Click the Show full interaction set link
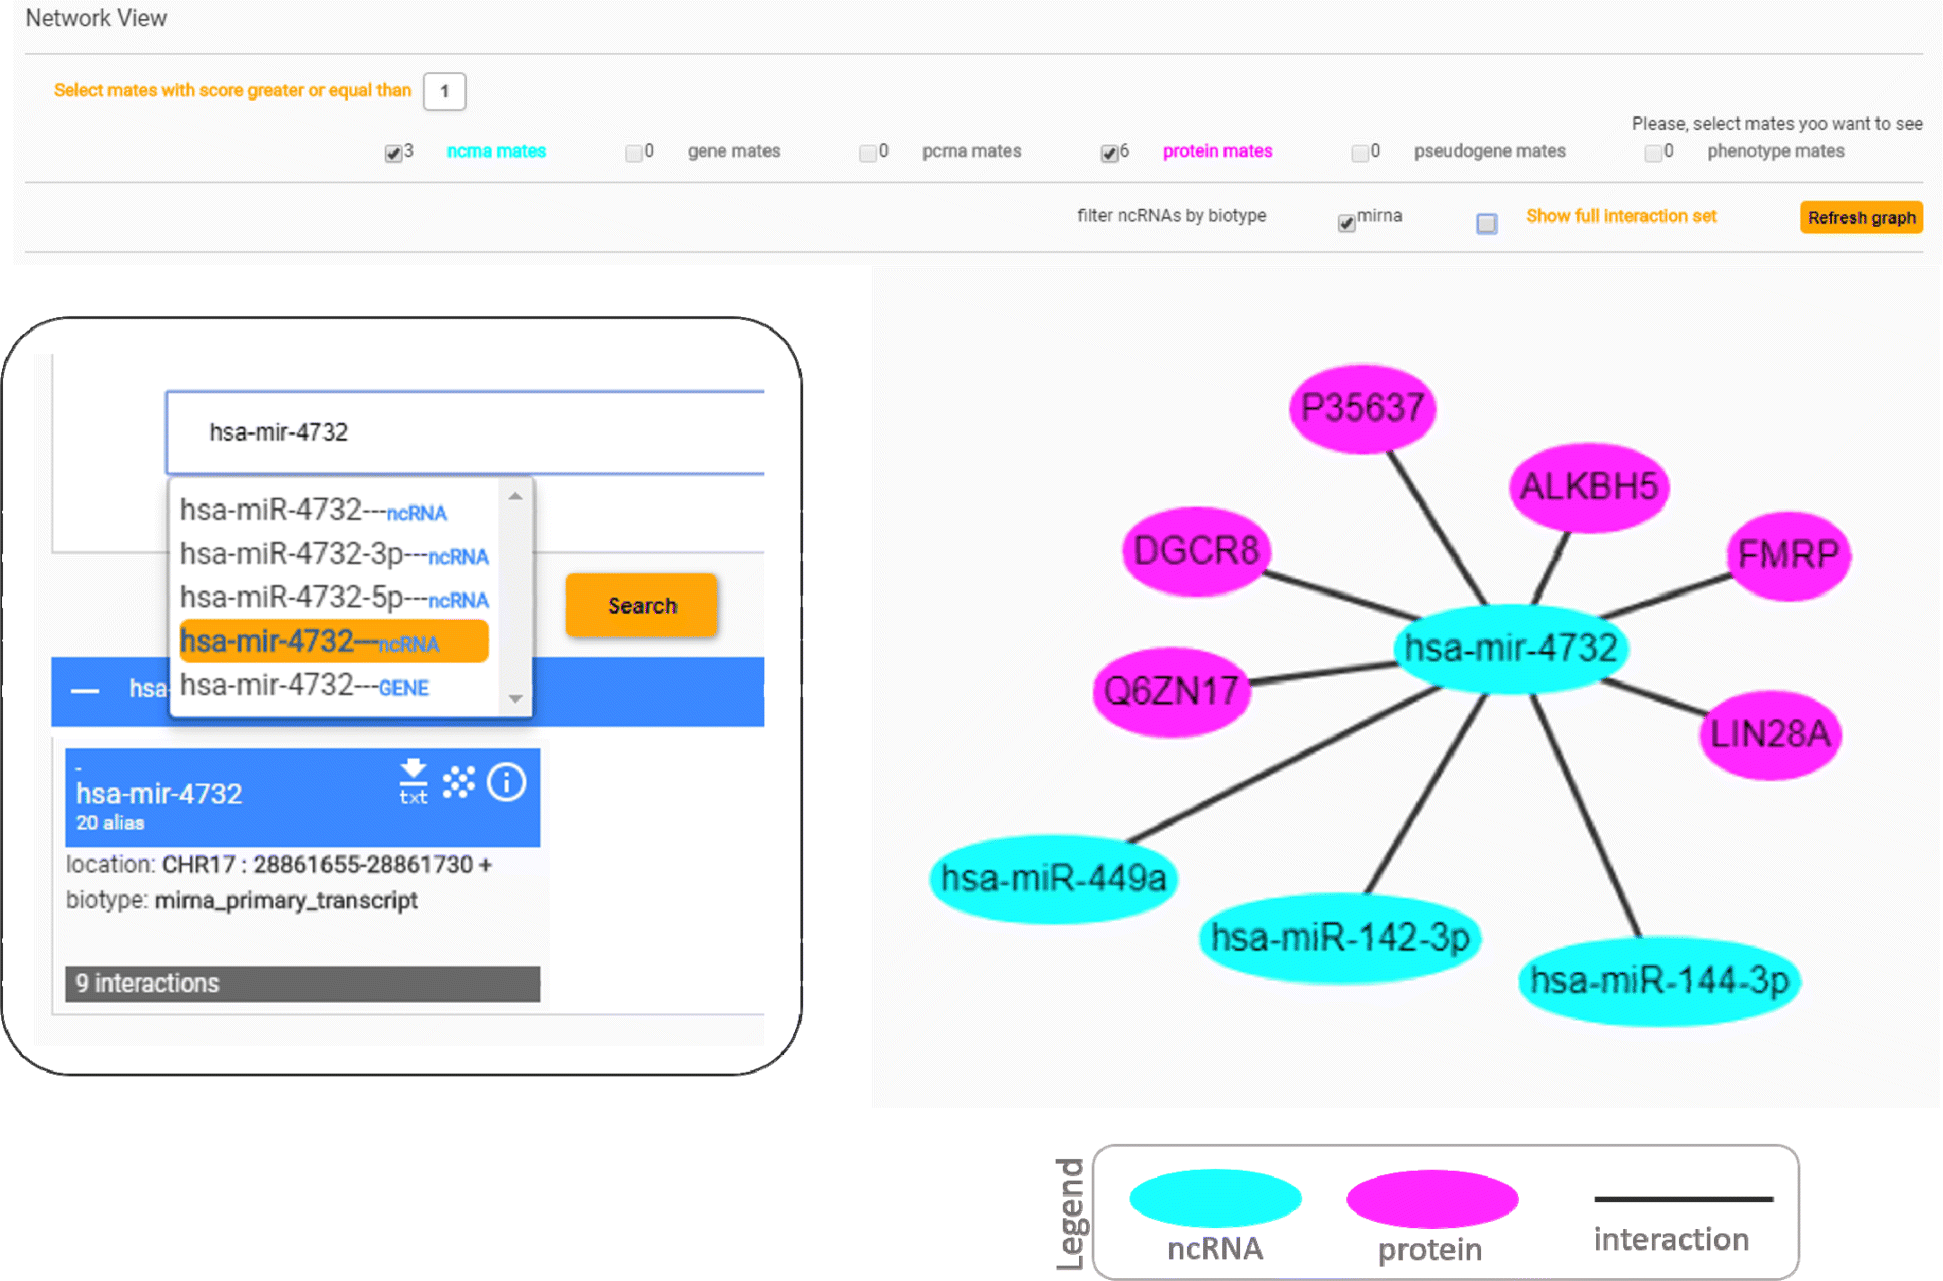This screenshot has height=1281, width=1943. (x=1620, y=216)
